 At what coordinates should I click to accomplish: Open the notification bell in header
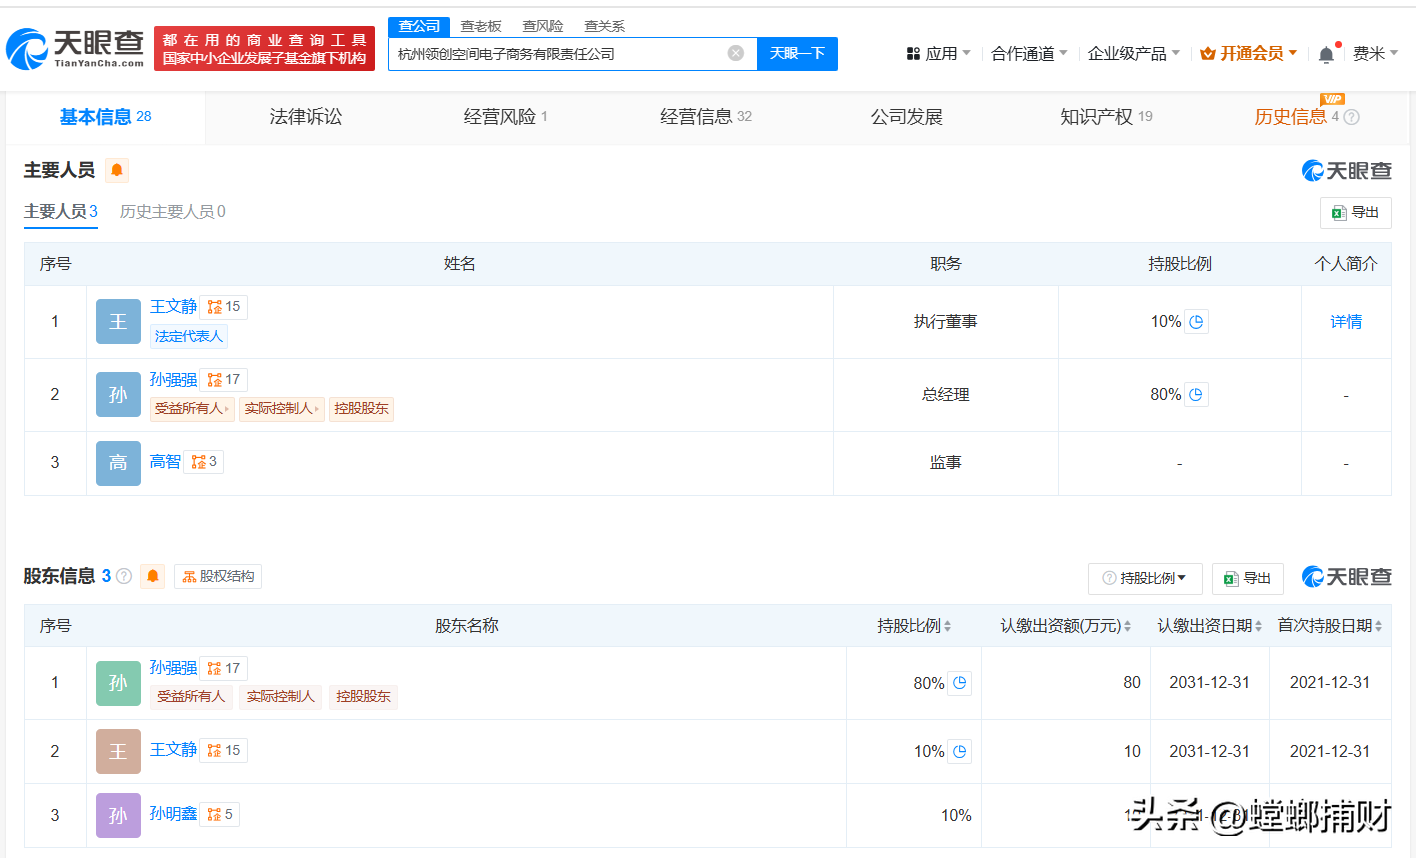click(x=1326, y=54)
